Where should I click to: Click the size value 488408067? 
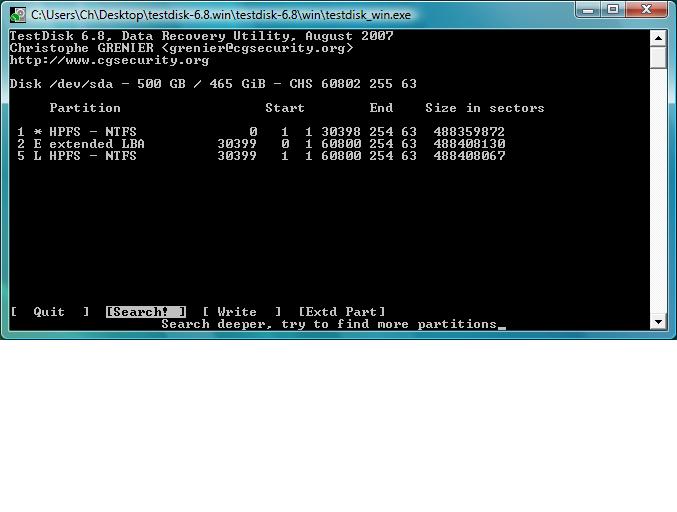pyautogui.click(x=469, y=156)
